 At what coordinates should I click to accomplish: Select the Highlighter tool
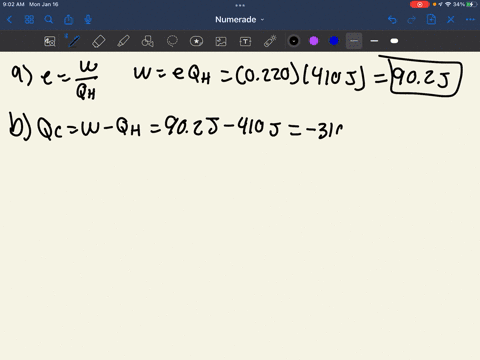[123, 41]
